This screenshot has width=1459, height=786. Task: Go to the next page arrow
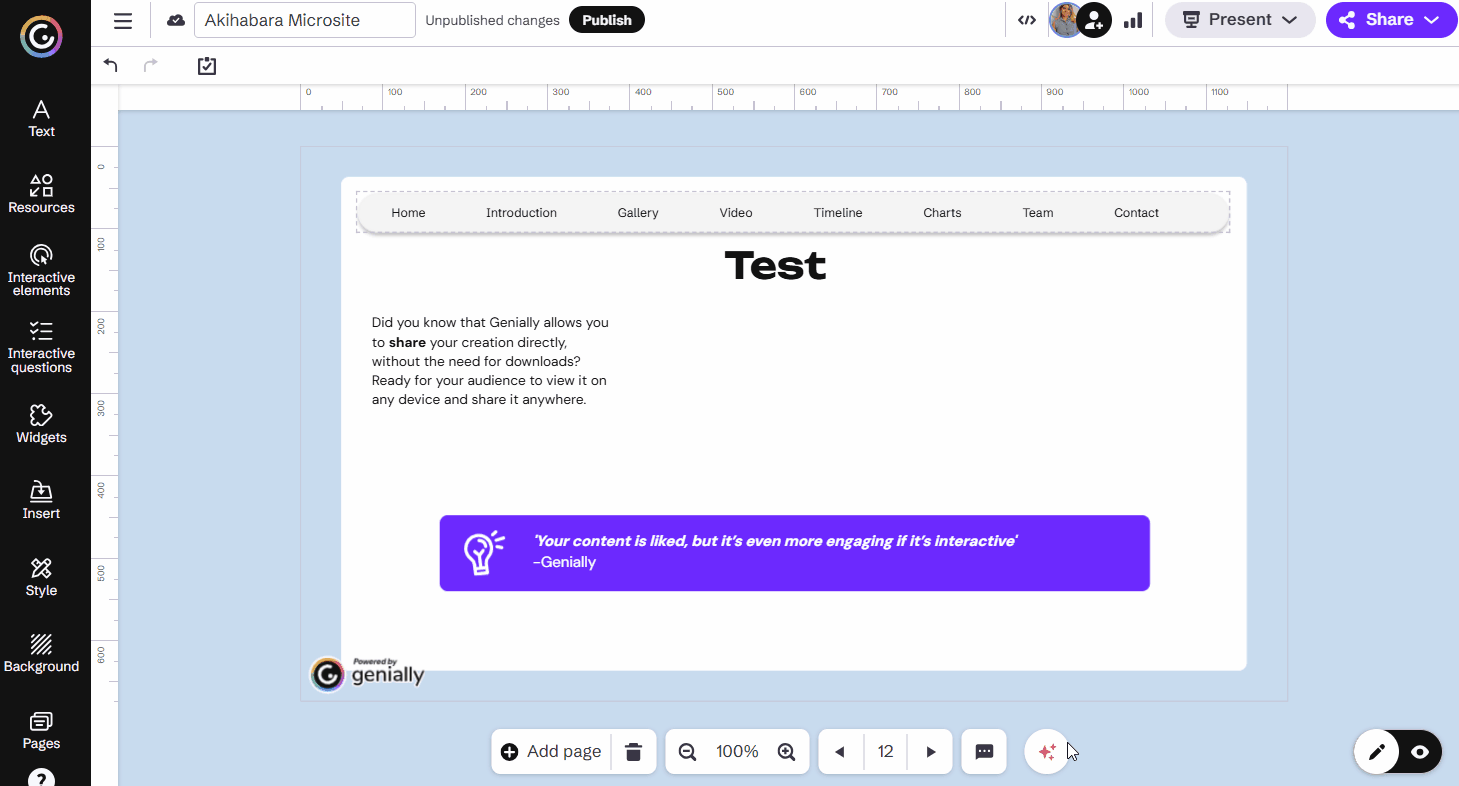[931, 752]
